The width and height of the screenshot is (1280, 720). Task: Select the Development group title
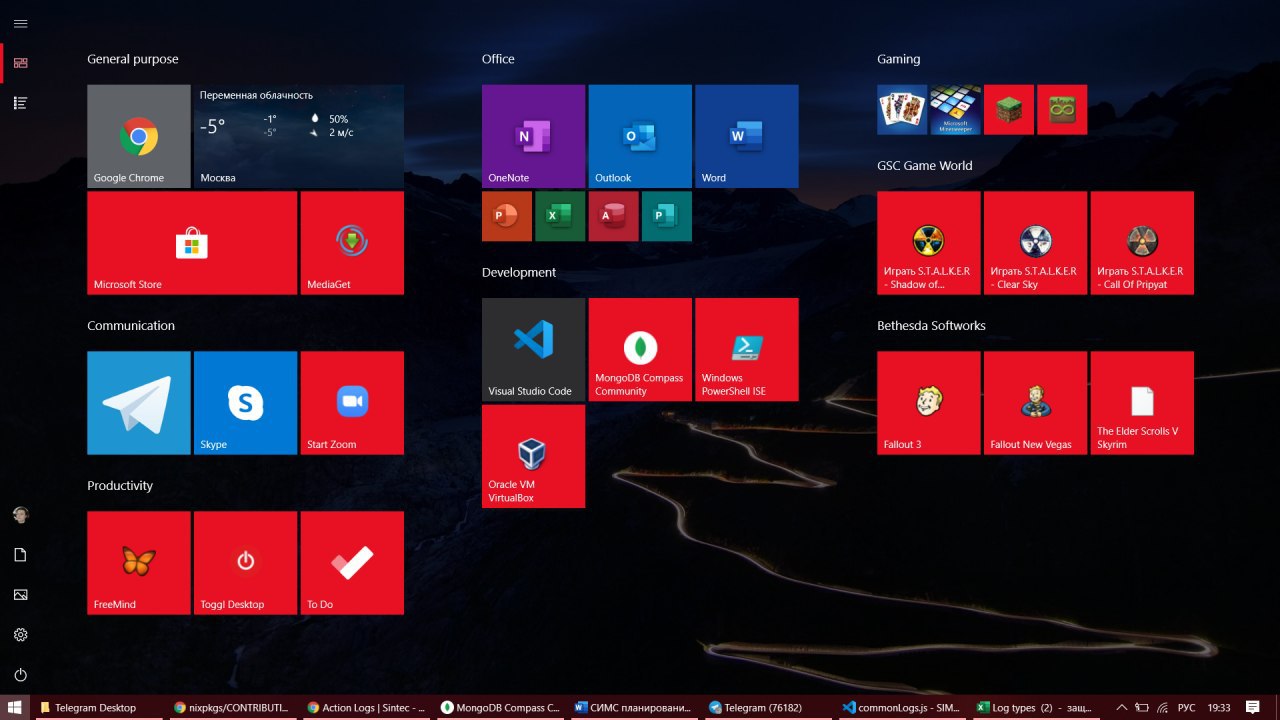click(519, 272)
